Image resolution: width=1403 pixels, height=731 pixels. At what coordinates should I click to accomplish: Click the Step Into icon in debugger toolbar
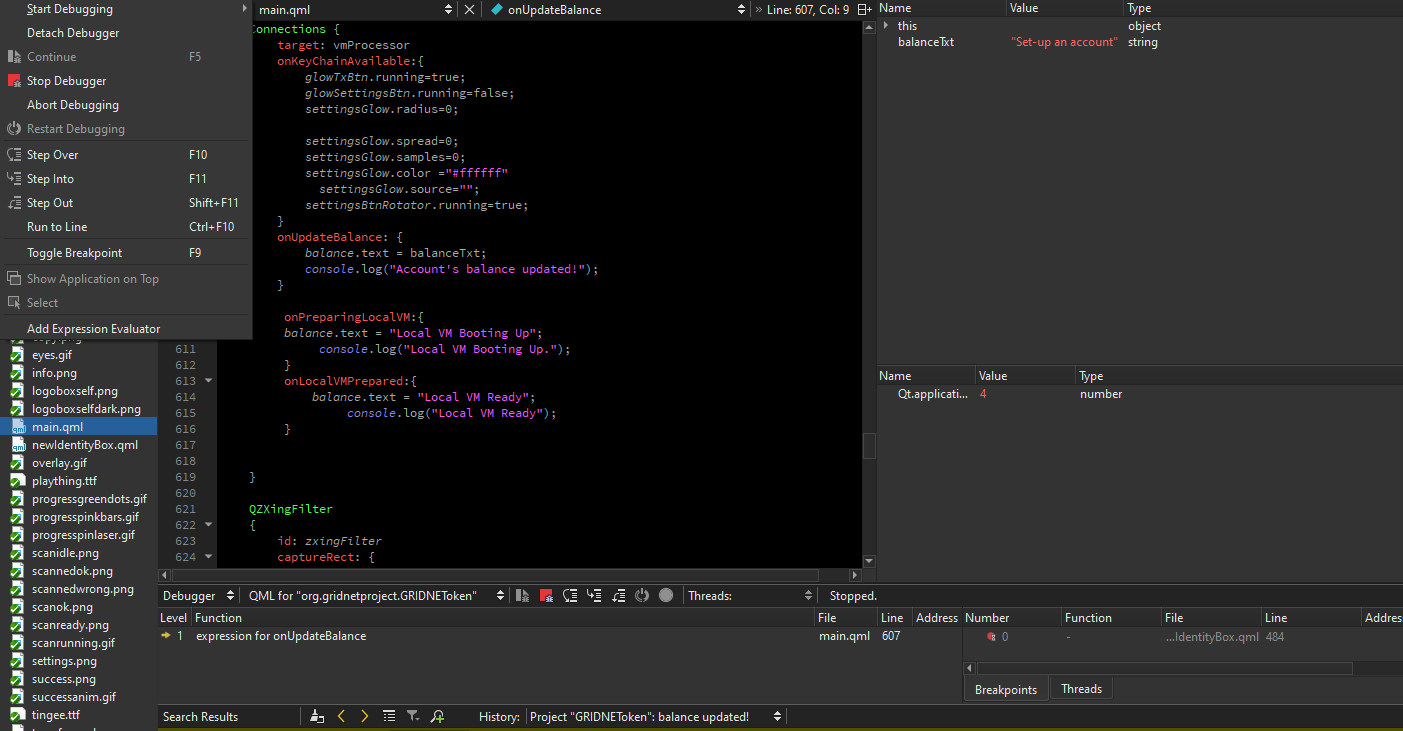[x=594, y=595]
